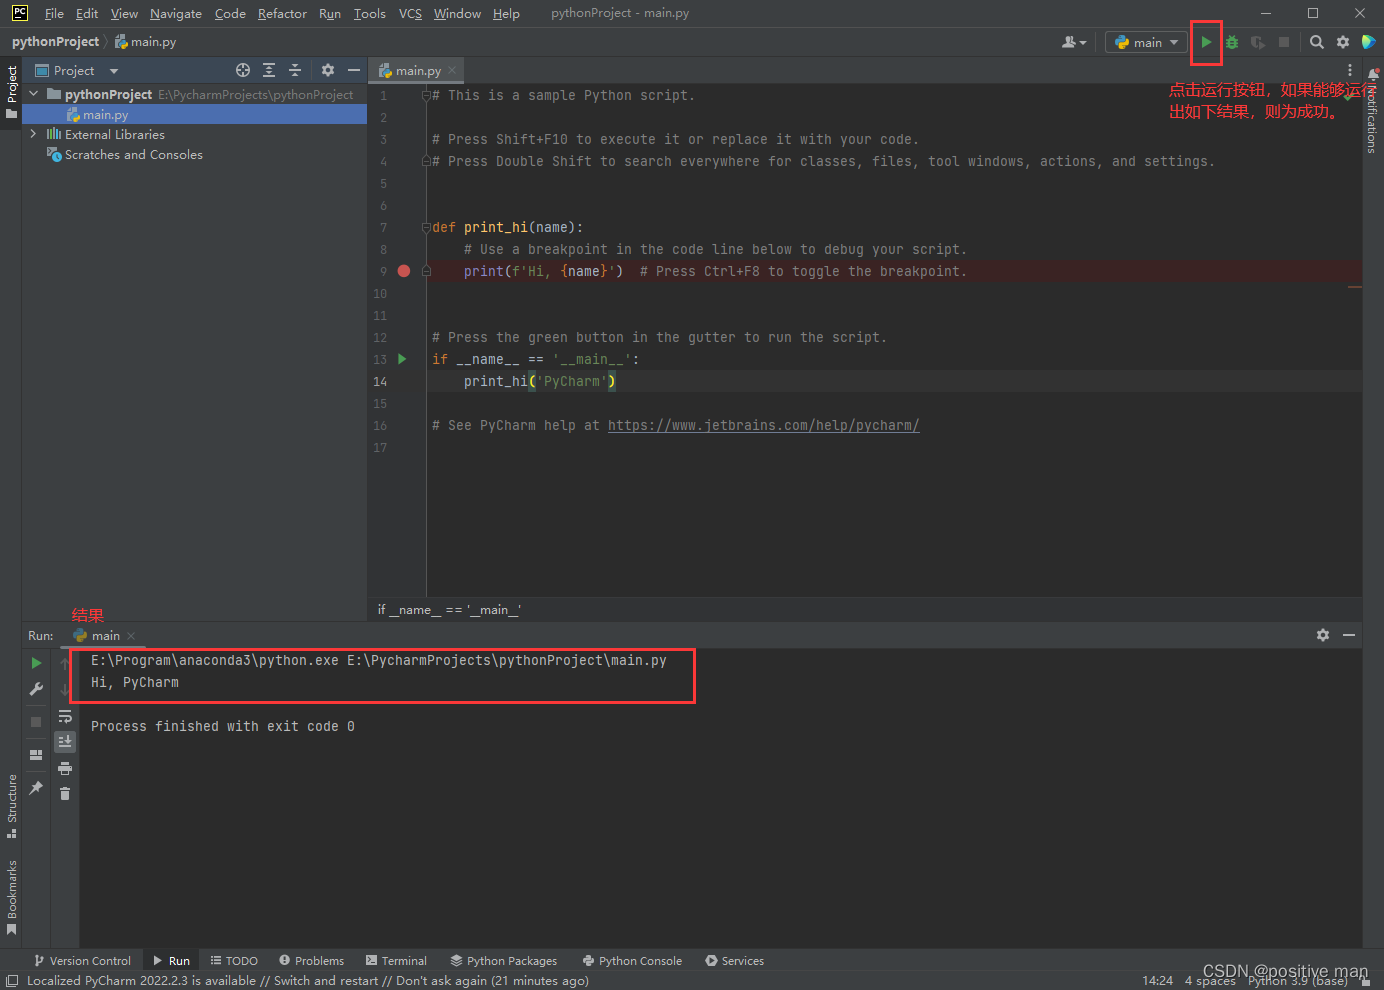The height and width of the screenshot is (990, 1384).
Task: Open Run panel settings gear
Action: [1323, 635]
